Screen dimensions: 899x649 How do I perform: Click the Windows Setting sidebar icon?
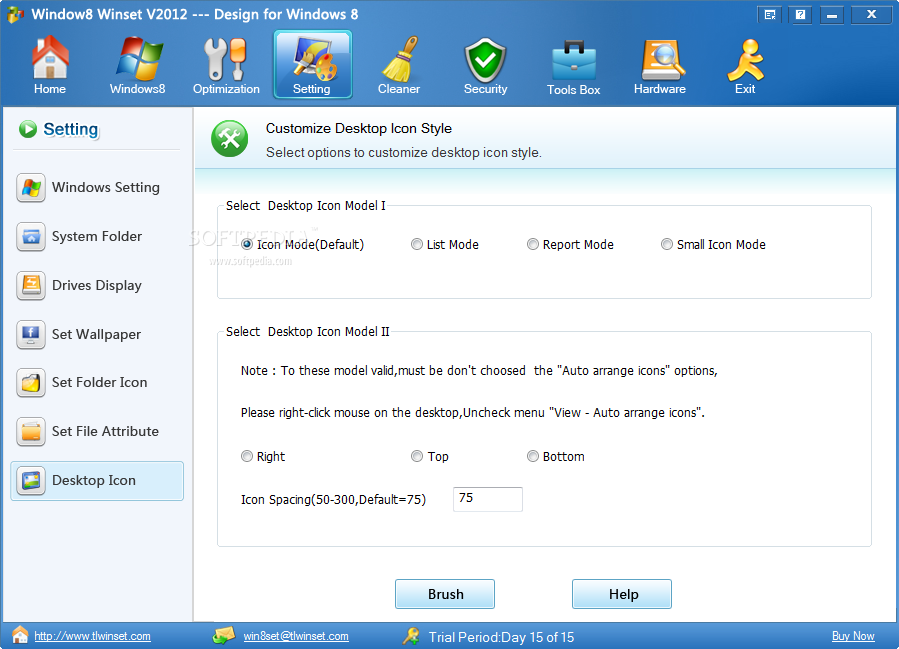point(31,187)
